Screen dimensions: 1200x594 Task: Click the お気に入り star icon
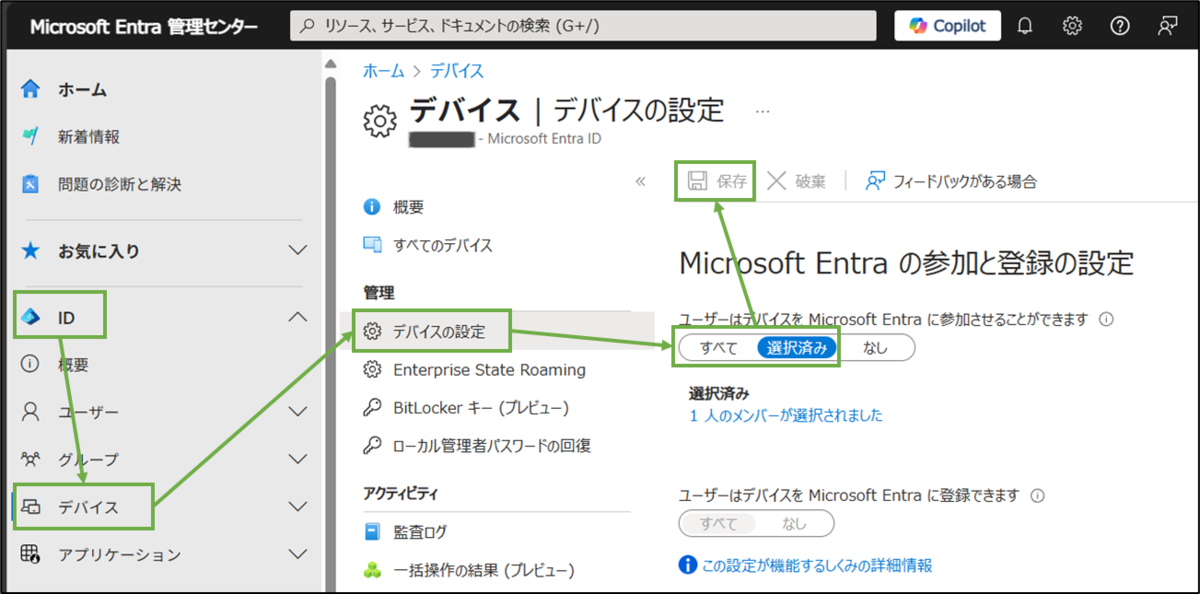click(31, 250)
